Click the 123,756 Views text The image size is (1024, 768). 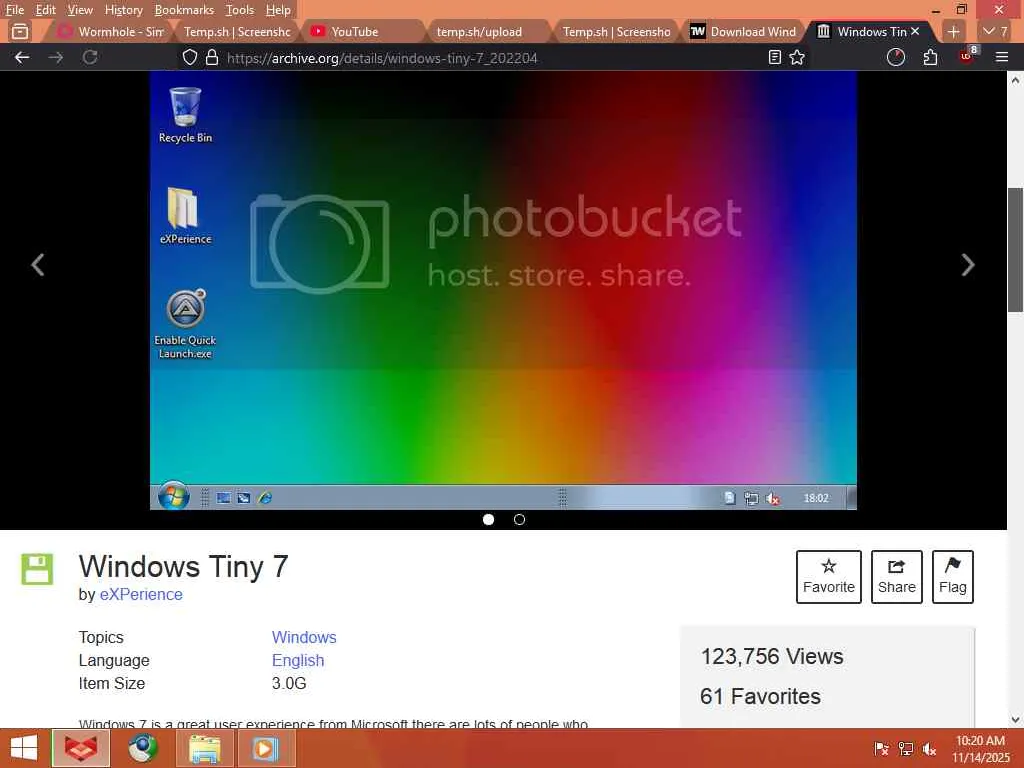[x=772, y=656]
